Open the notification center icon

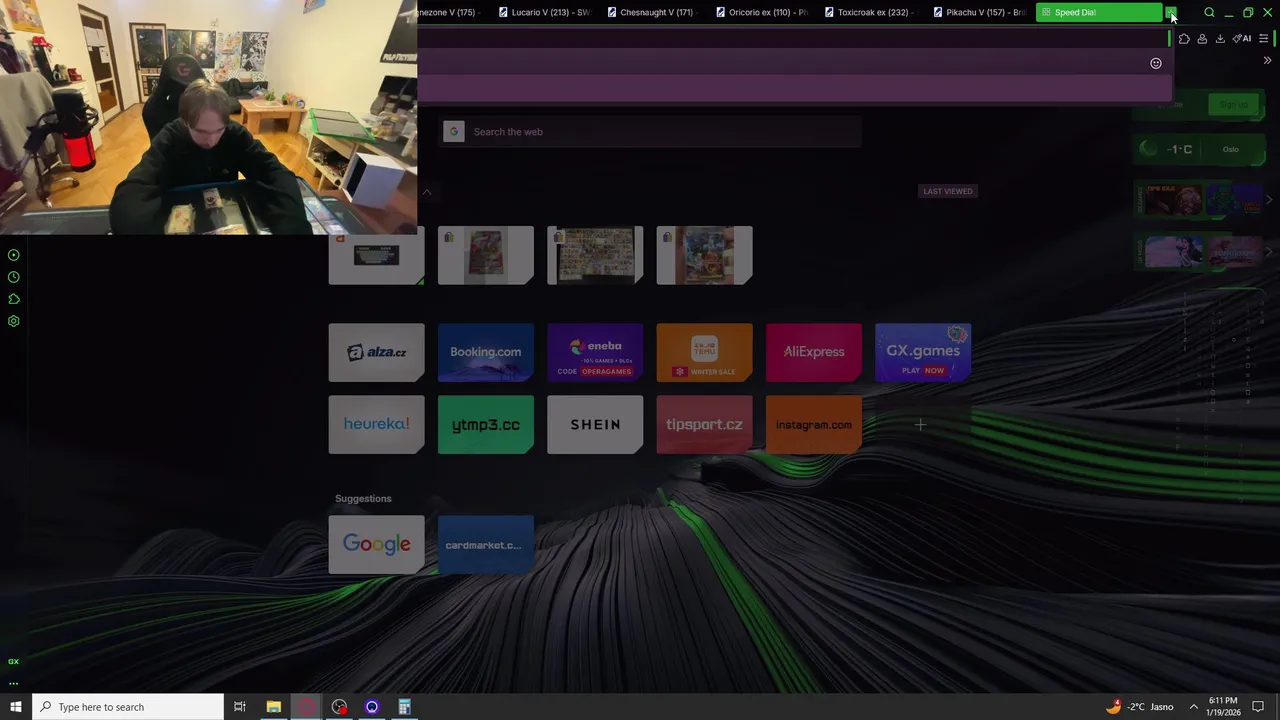point(1258,707)
